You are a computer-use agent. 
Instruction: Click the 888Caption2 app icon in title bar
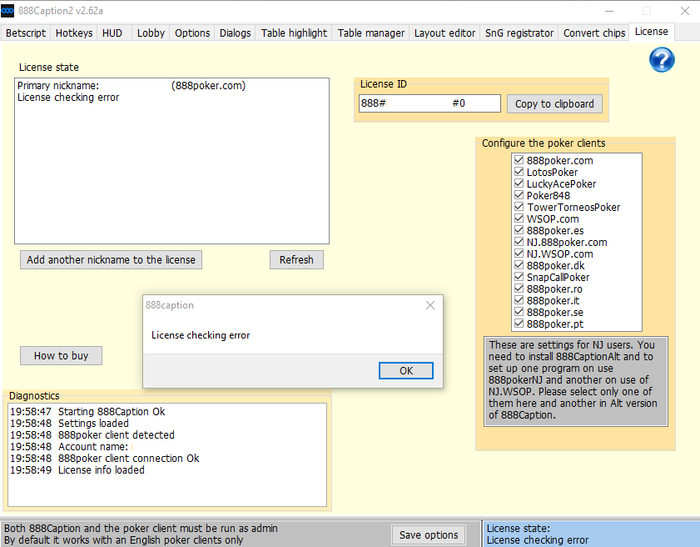click(8, 11)
